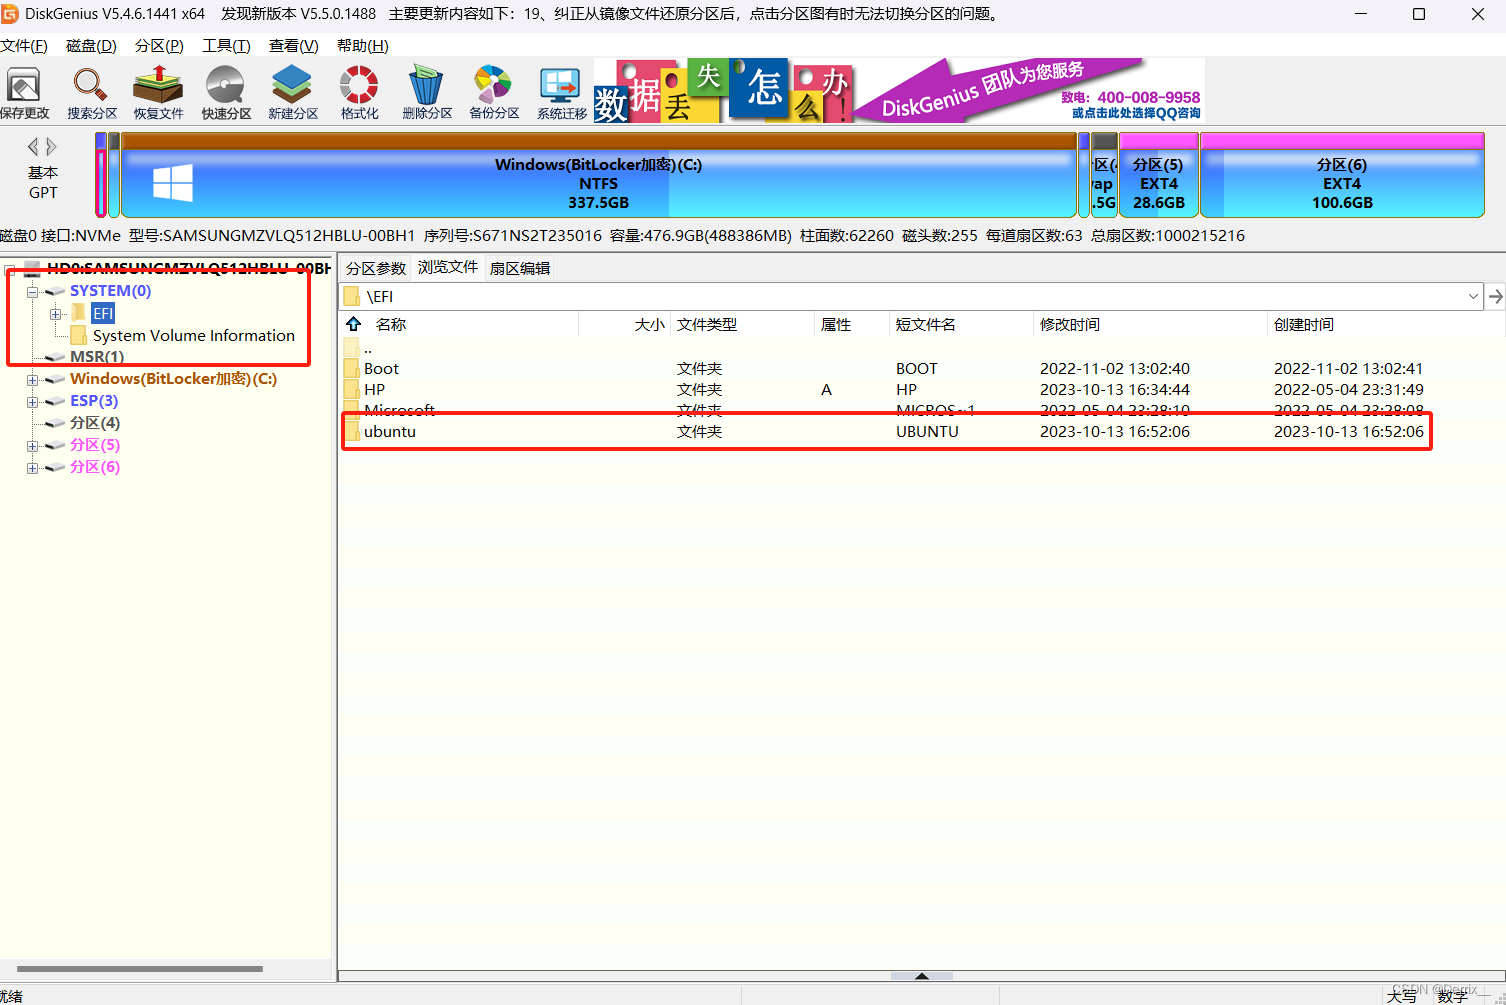Image resolution: width=1506 pixels, height=1005 pixels.
Task: Click the go arrow beside the path box
Action: [1495, 296]
